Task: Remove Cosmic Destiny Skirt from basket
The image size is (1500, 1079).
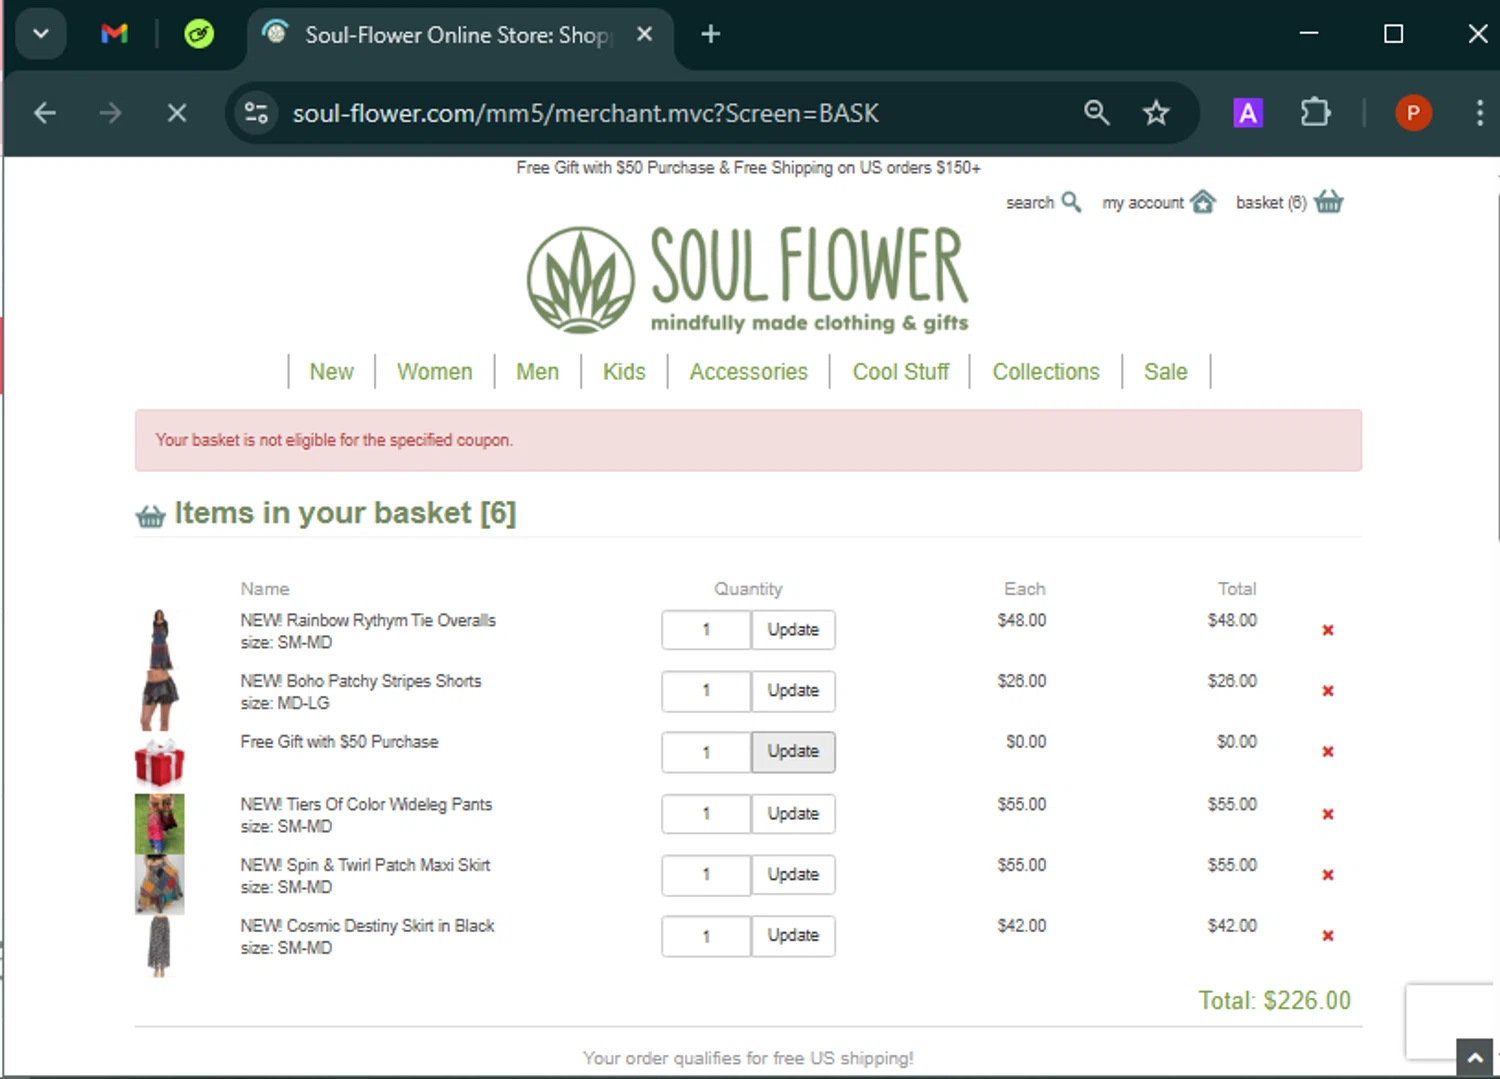Action: (x=1328, y=936)
